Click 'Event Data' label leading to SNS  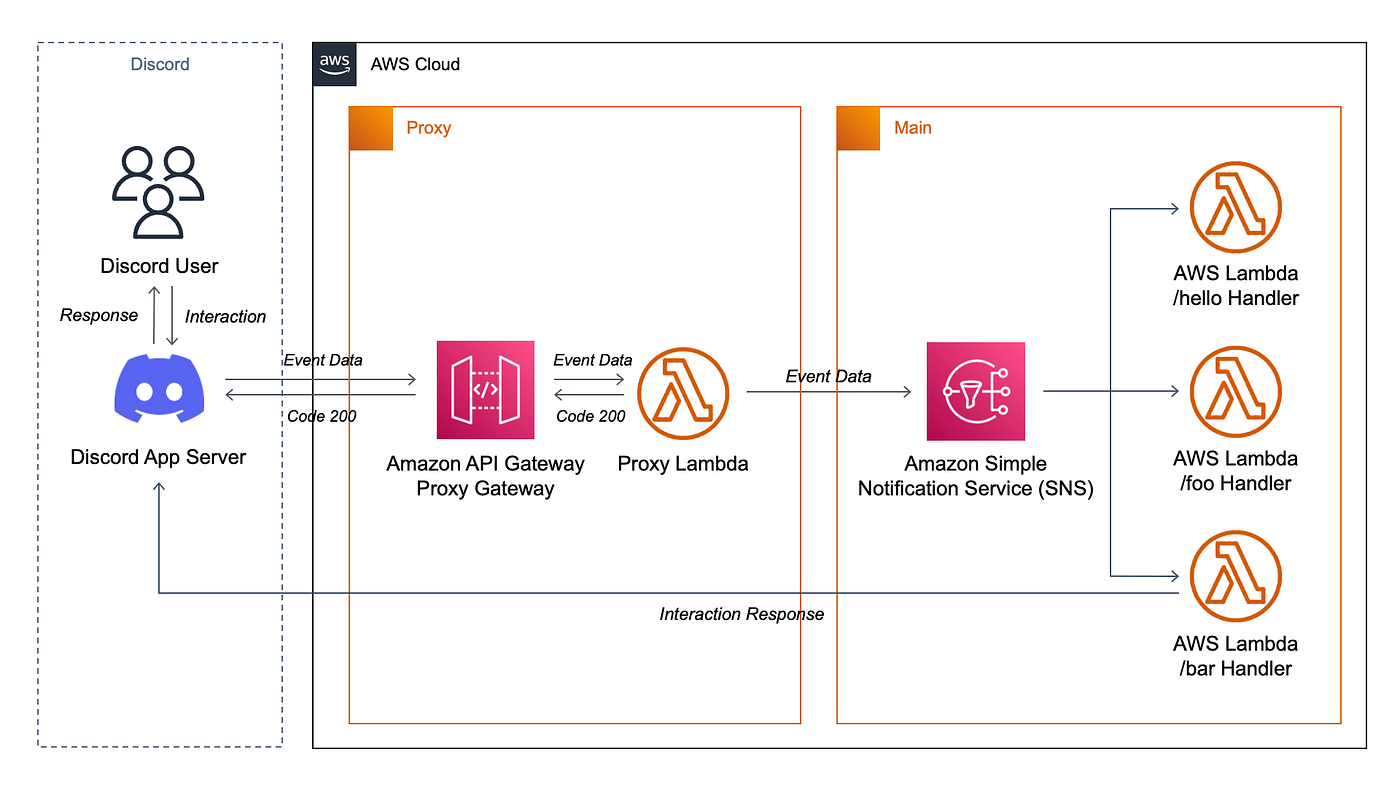[828, 377]
